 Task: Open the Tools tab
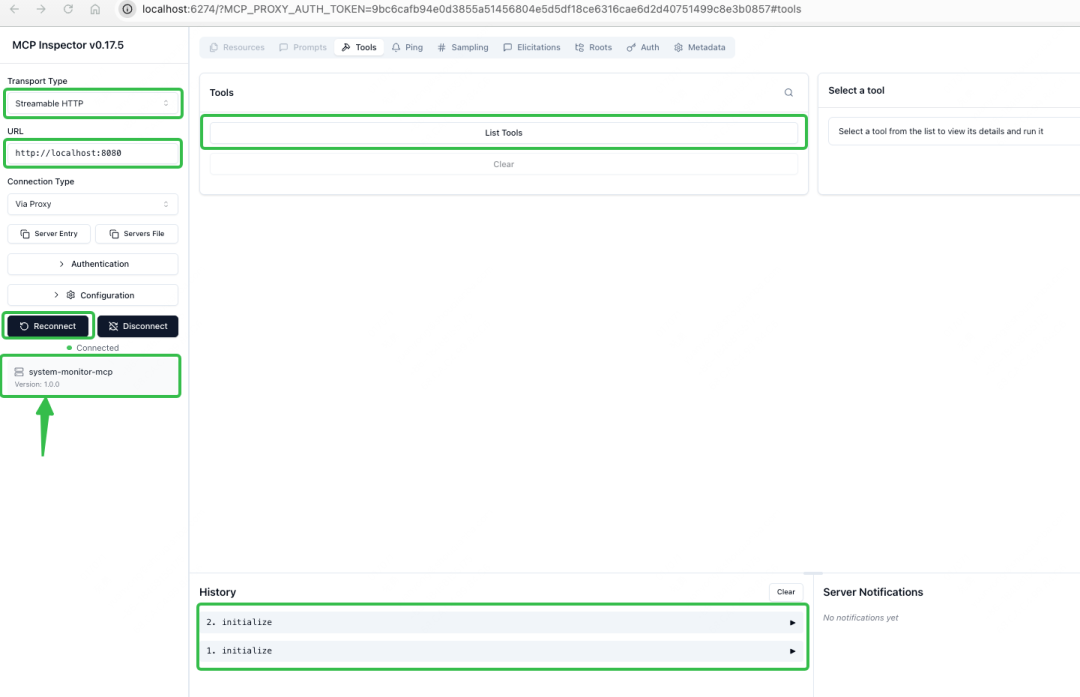pyautogui.click(x=360, y=48)
